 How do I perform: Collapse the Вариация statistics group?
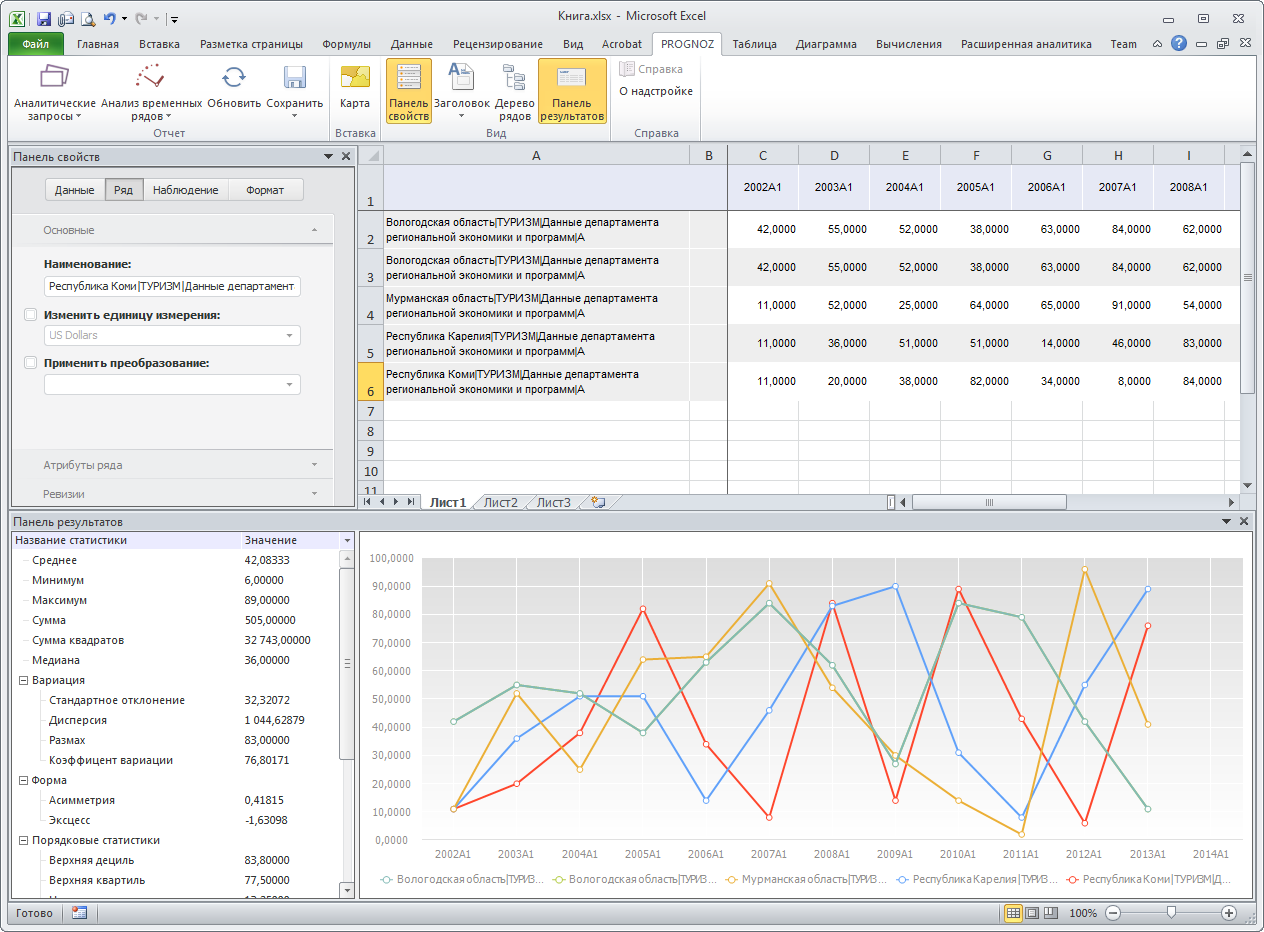point(22,680)
